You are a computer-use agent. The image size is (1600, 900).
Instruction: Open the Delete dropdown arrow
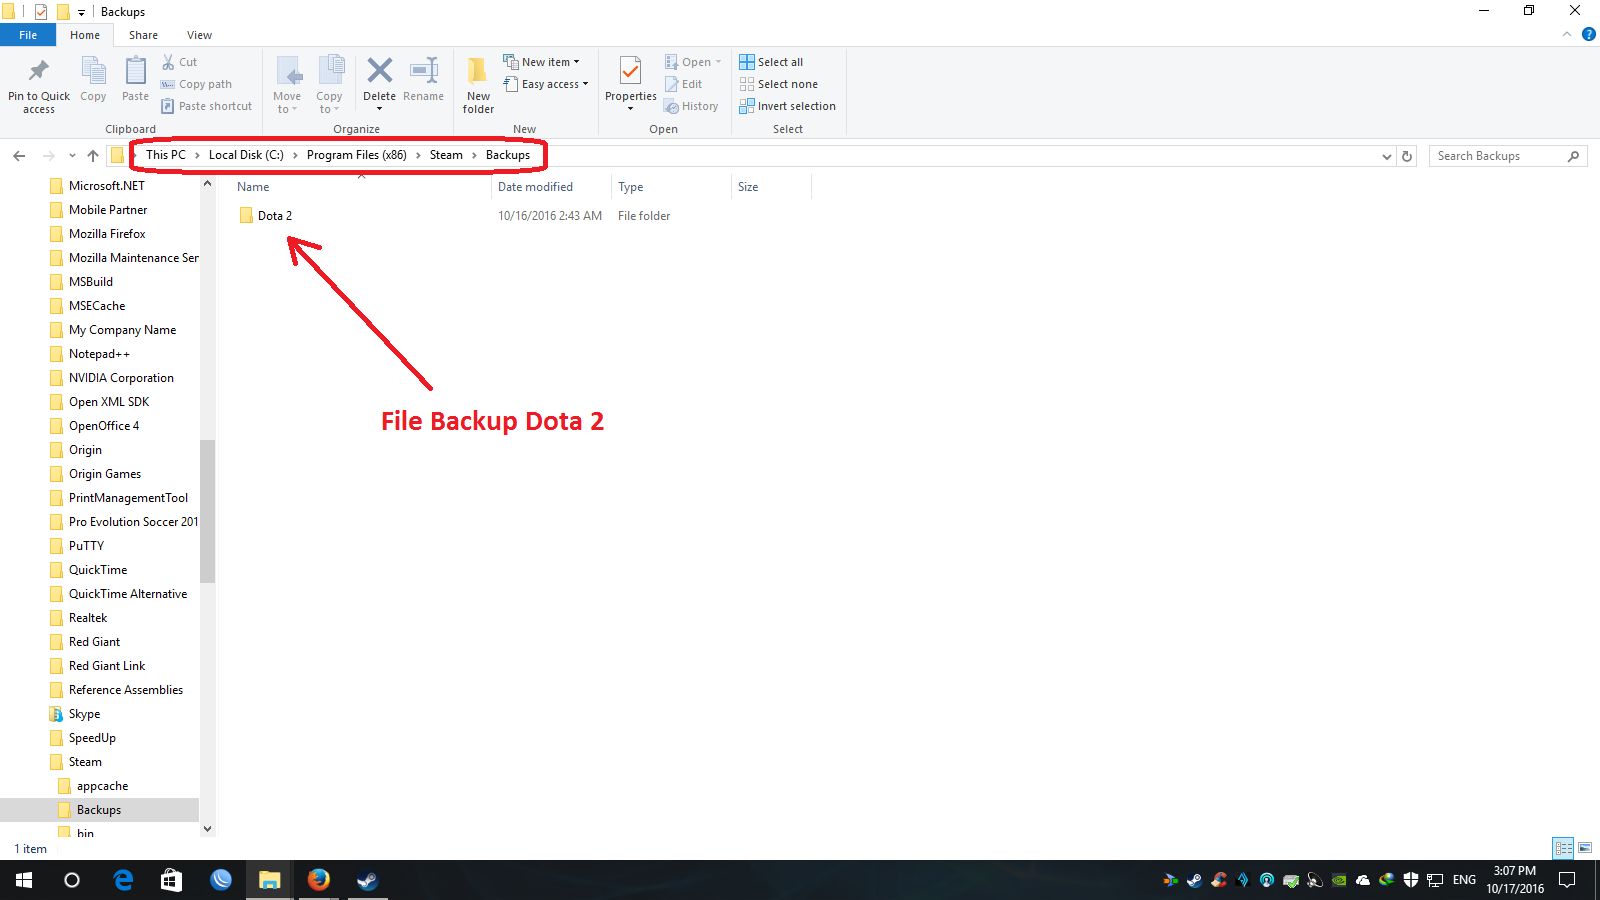(x=379, y=109)
